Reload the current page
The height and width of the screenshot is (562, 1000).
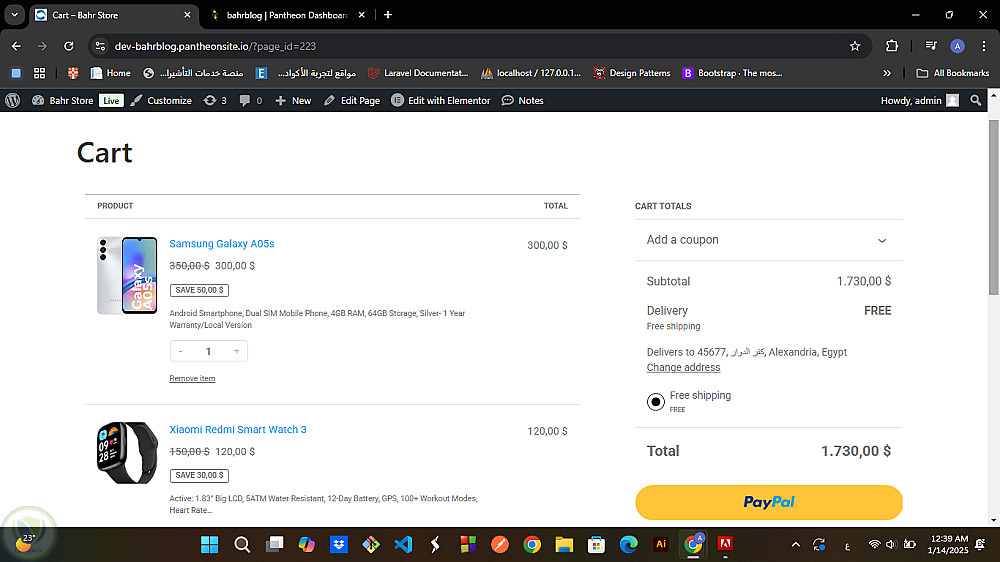click(69, 46)
